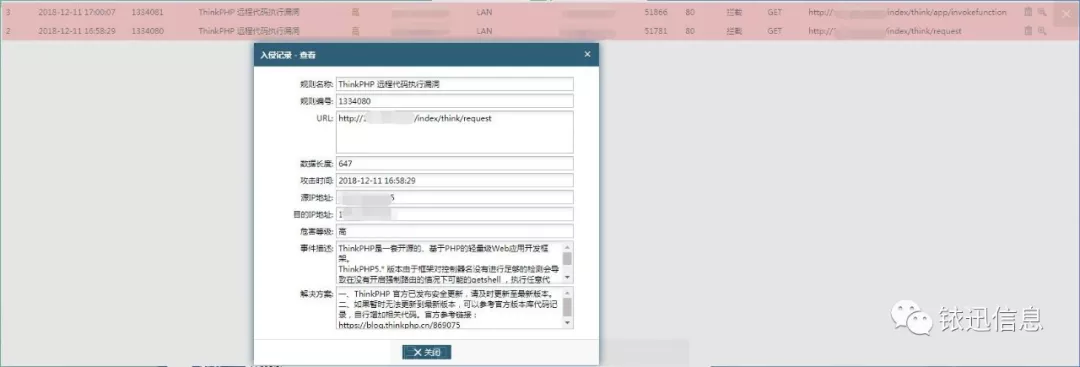
Task: Click the invokefunction URL in row 3
Action: point(907,12)
